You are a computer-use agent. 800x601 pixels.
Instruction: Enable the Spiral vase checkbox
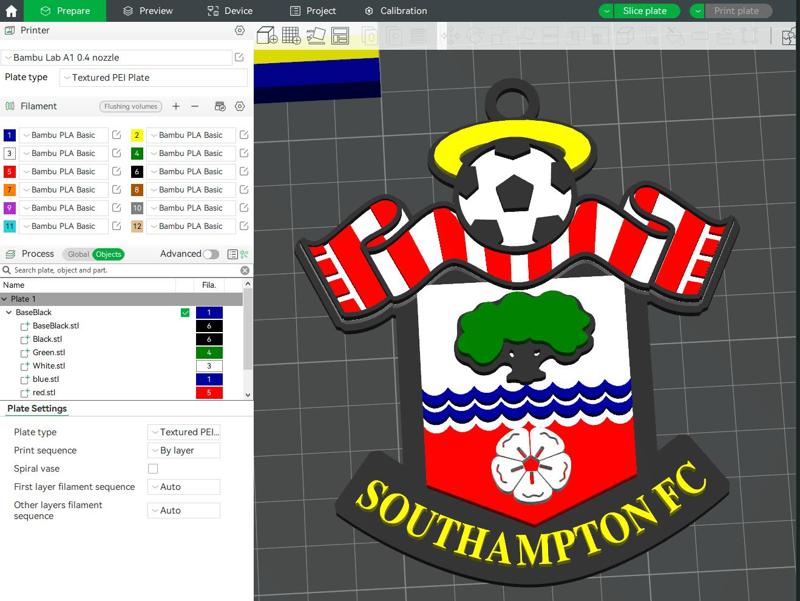click(x=152, y=469)
